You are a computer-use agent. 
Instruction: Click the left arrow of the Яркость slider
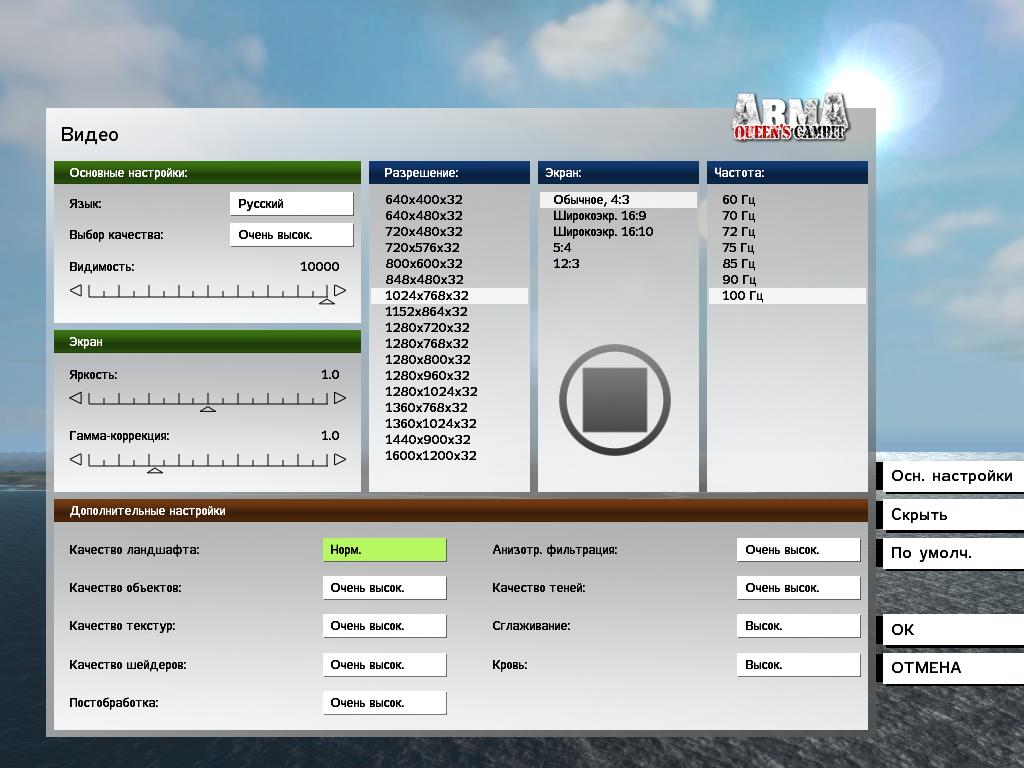75,398
